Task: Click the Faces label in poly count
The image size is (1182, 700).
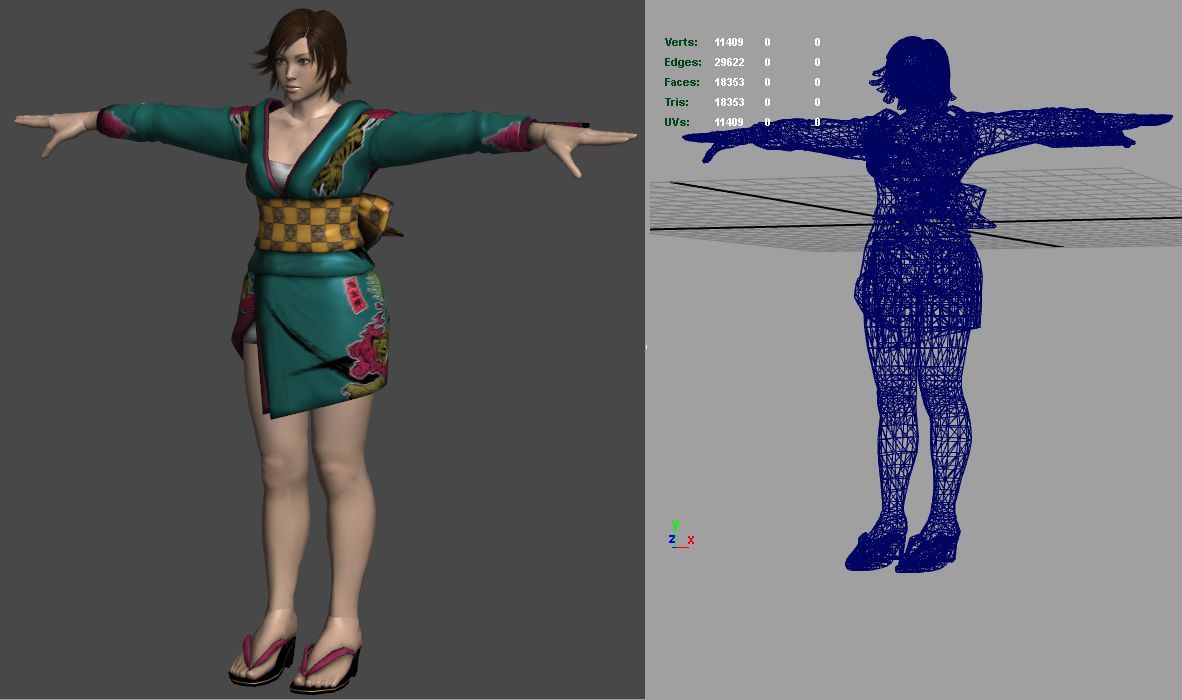Action: click(681, 83)
